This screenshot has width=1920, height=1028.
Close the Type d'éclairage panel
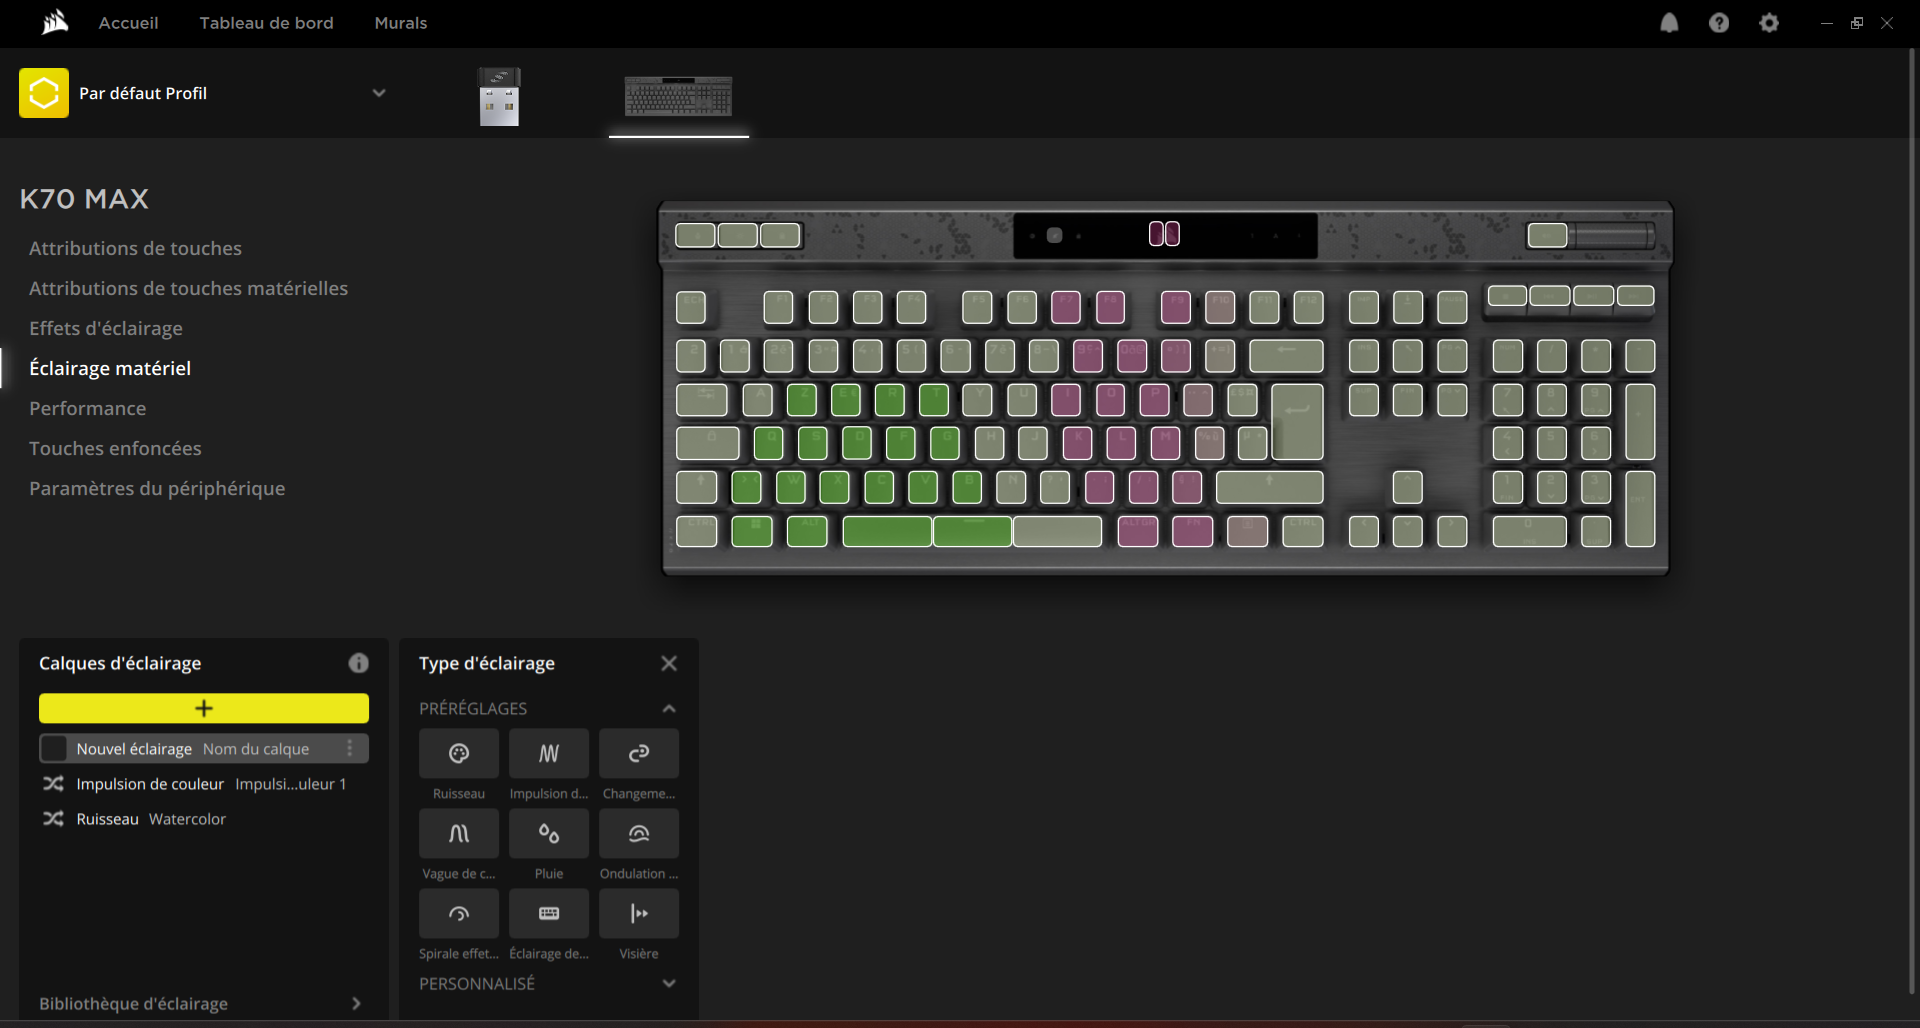pos(669,663)
